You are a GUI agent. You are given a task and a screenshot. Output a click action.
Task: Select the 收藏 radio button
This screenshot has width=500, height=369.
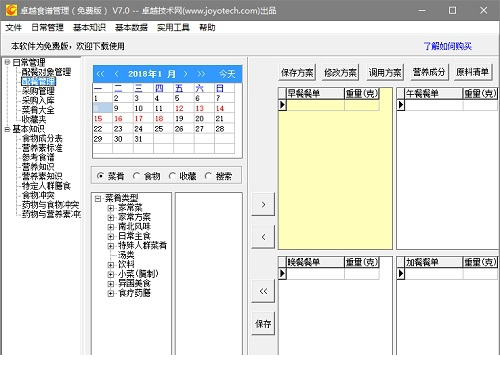click(x=172, y=176)
